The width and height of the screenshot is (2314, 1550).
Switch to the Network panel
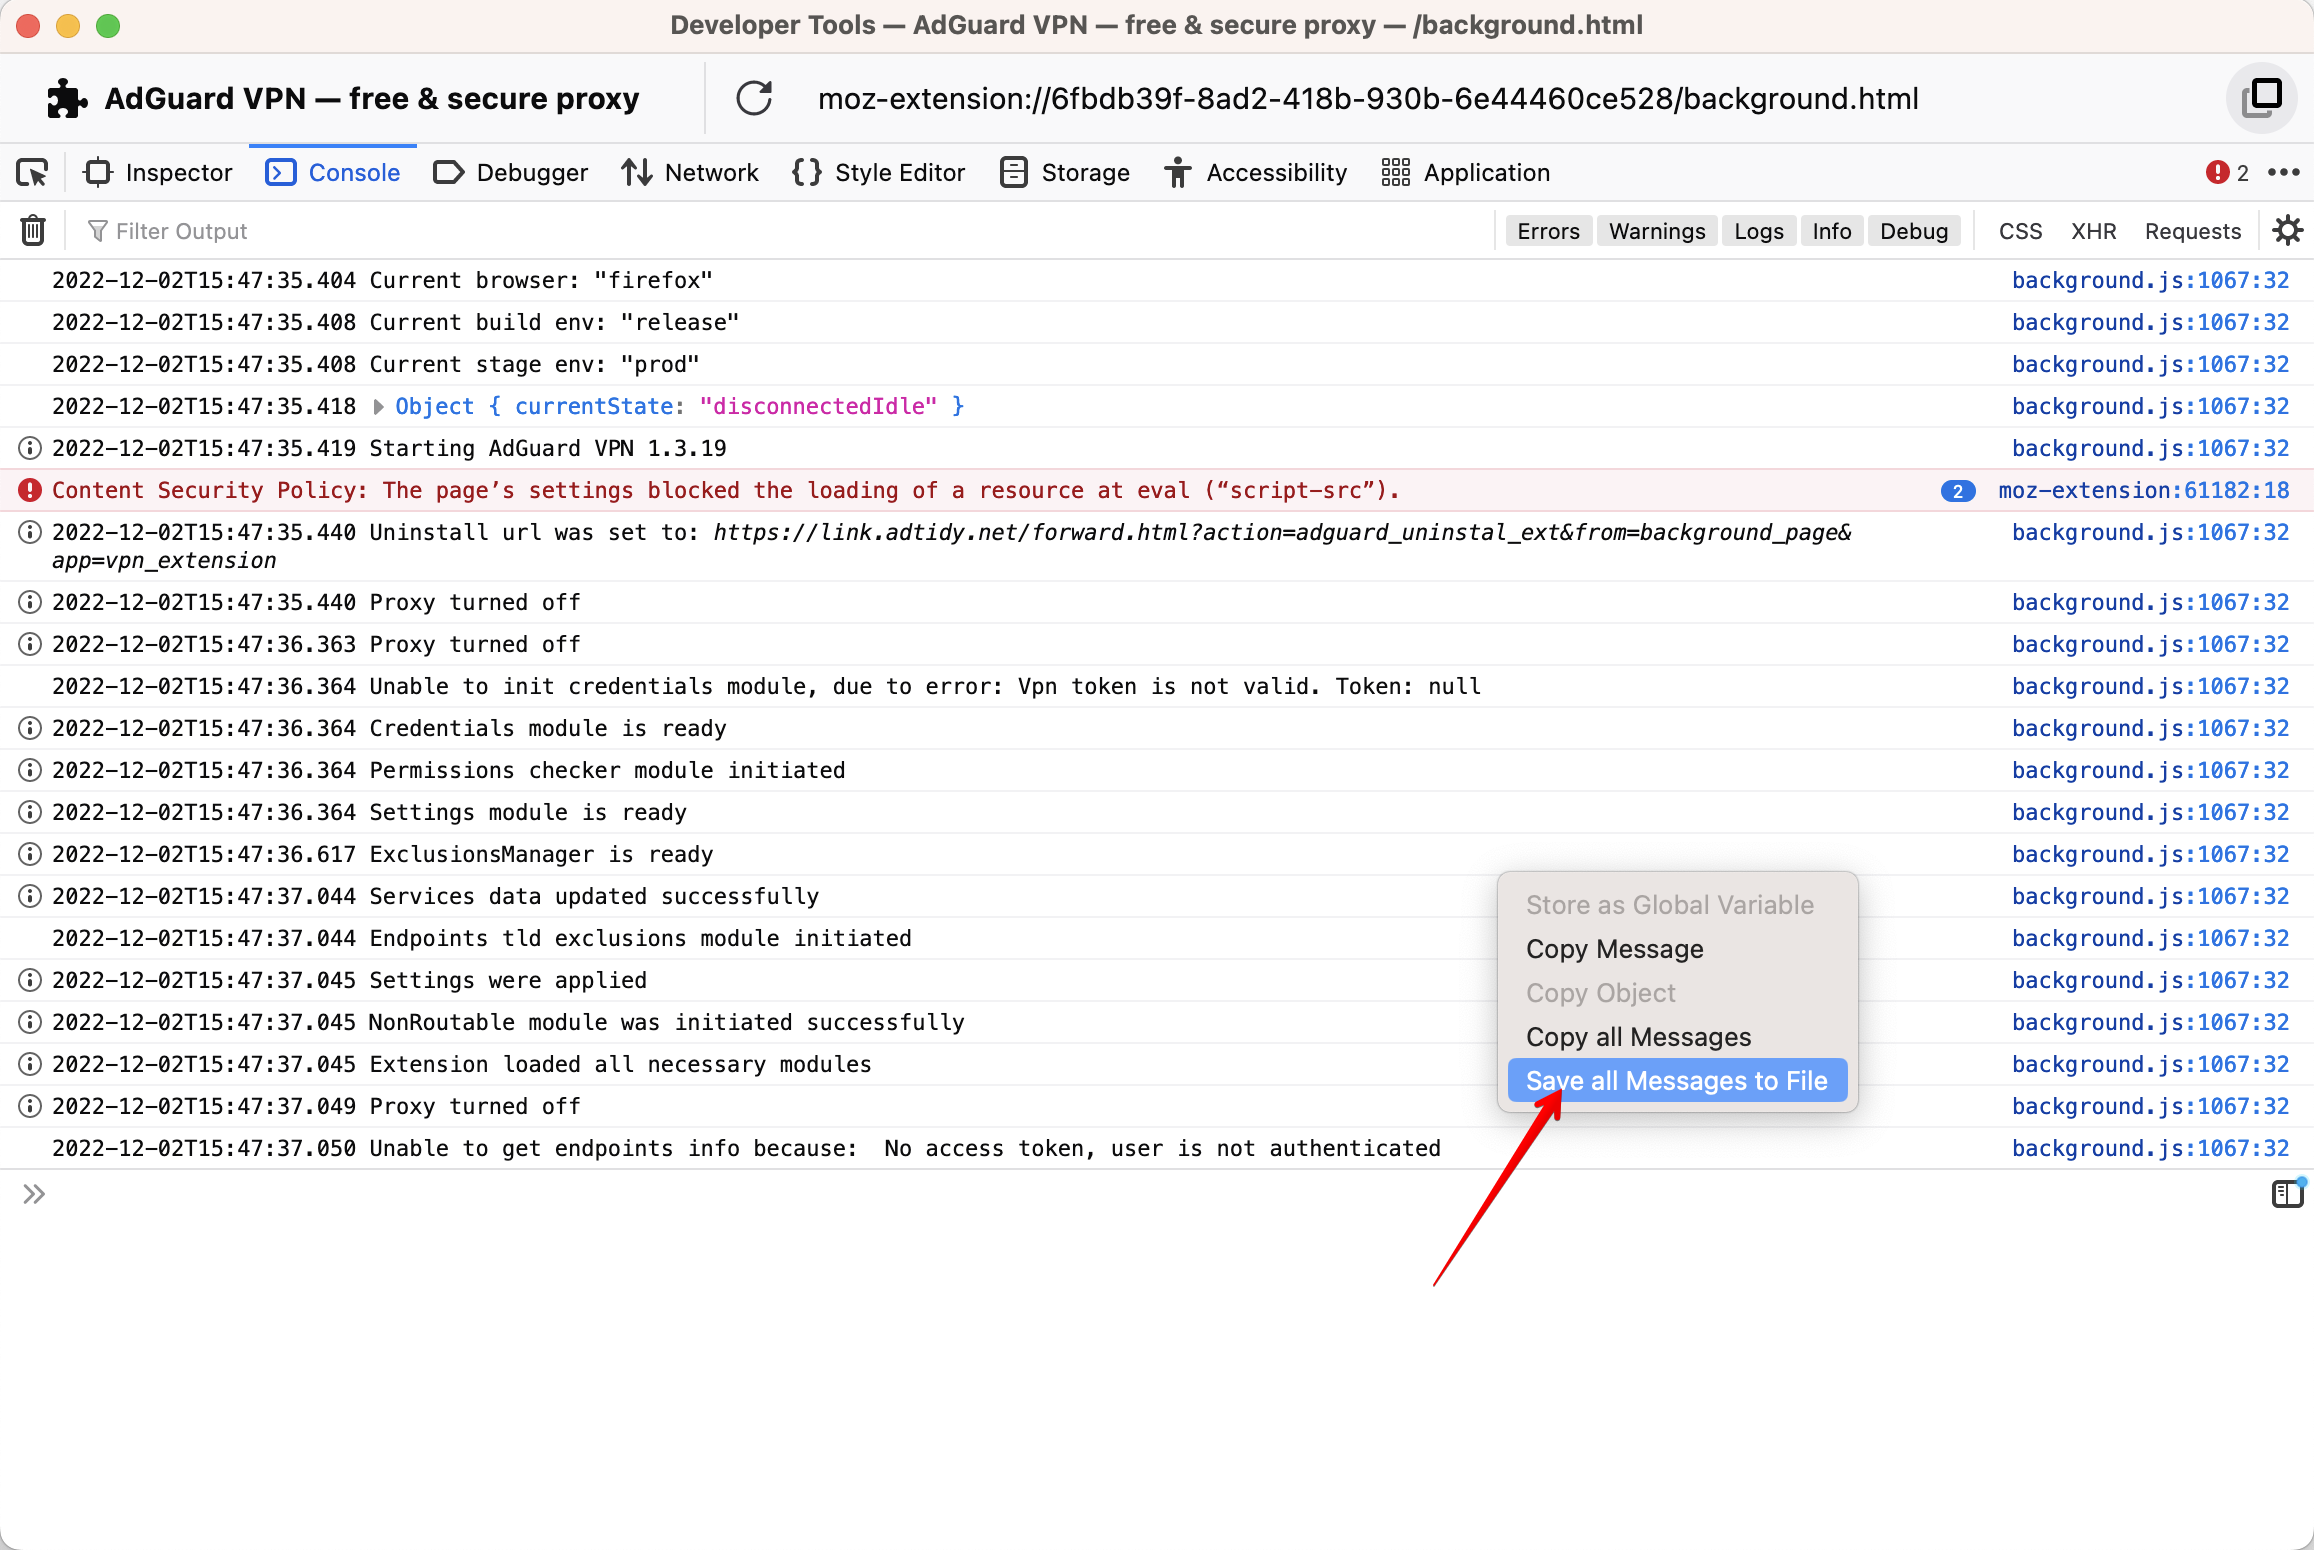713,173
